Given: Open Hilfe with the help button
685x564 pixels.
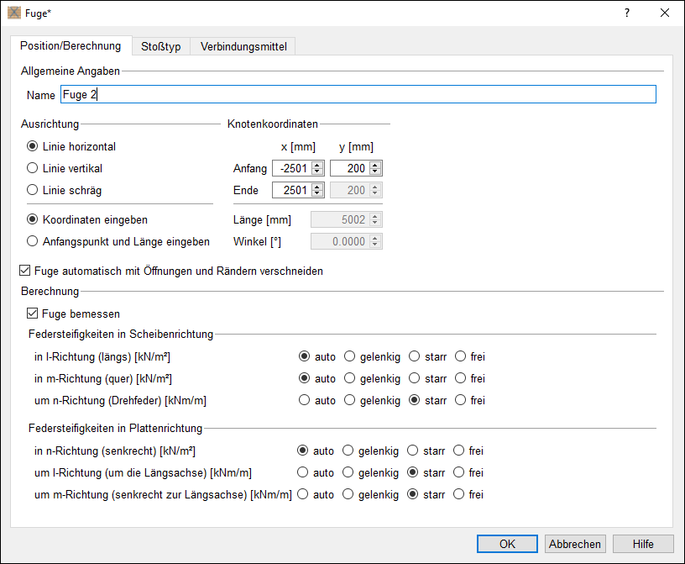Looking at the screenshot, I should click(x=642, y=544).
